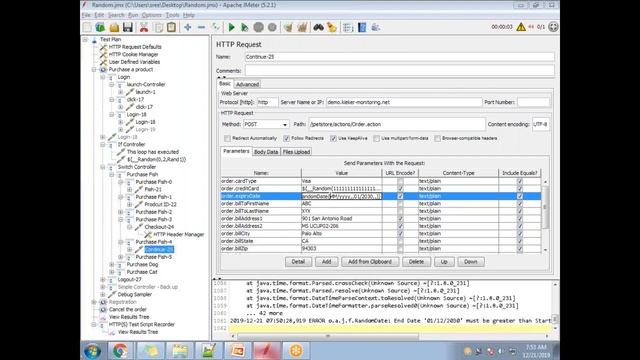Expand the Purchase Dog node
Viewport: 640px width, 360px height.
[x=112, y=264]
